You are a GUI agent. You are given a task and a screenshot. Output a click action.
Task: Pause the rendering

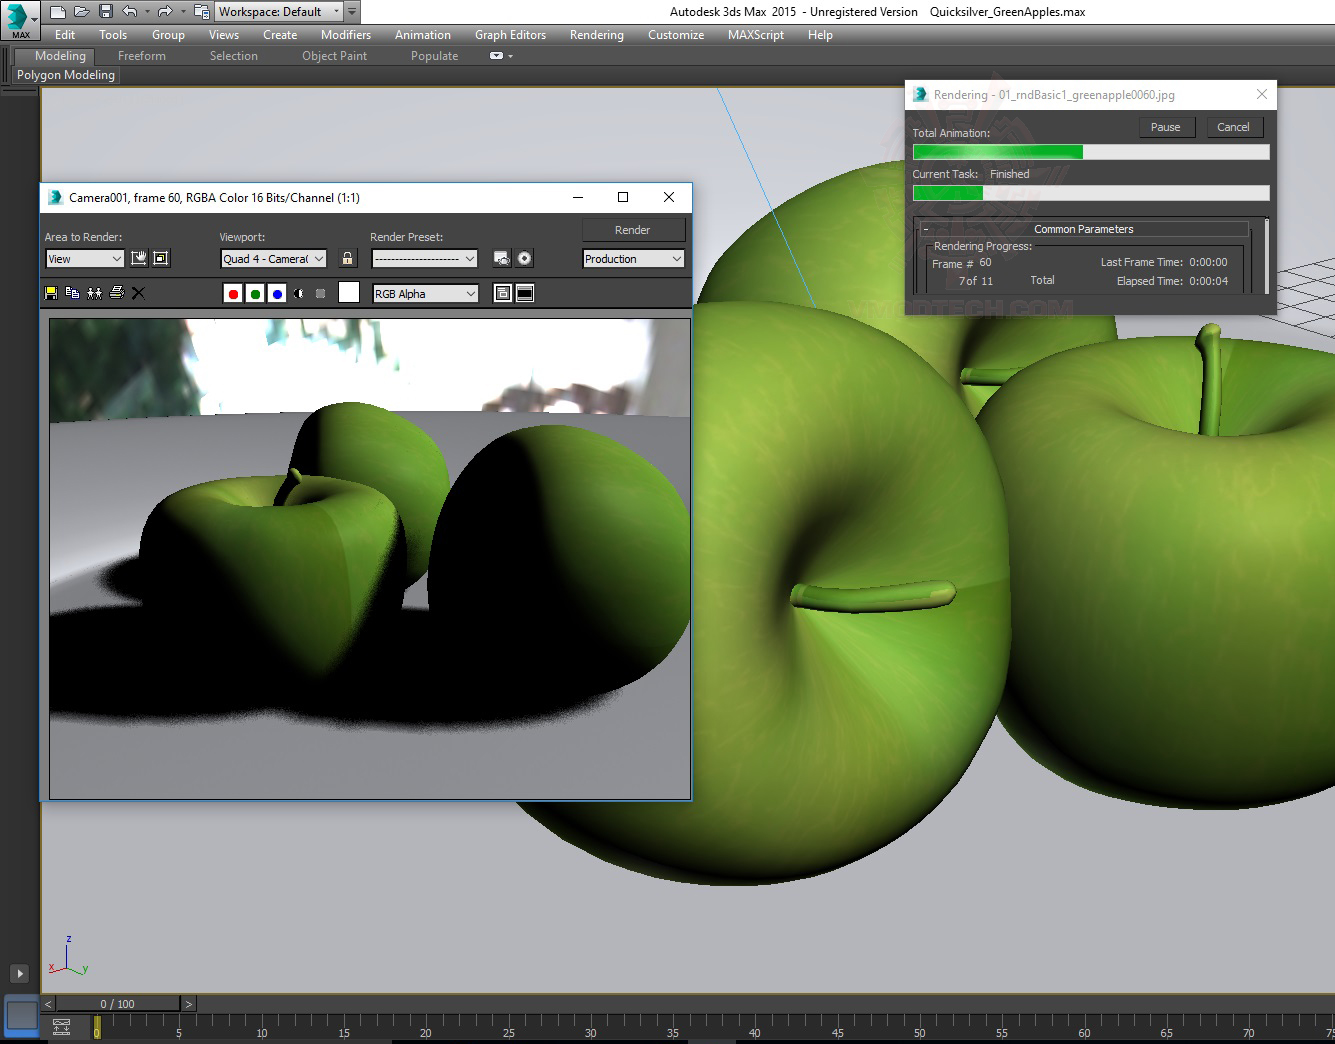pyautogui.click(x=1166, y=127)
